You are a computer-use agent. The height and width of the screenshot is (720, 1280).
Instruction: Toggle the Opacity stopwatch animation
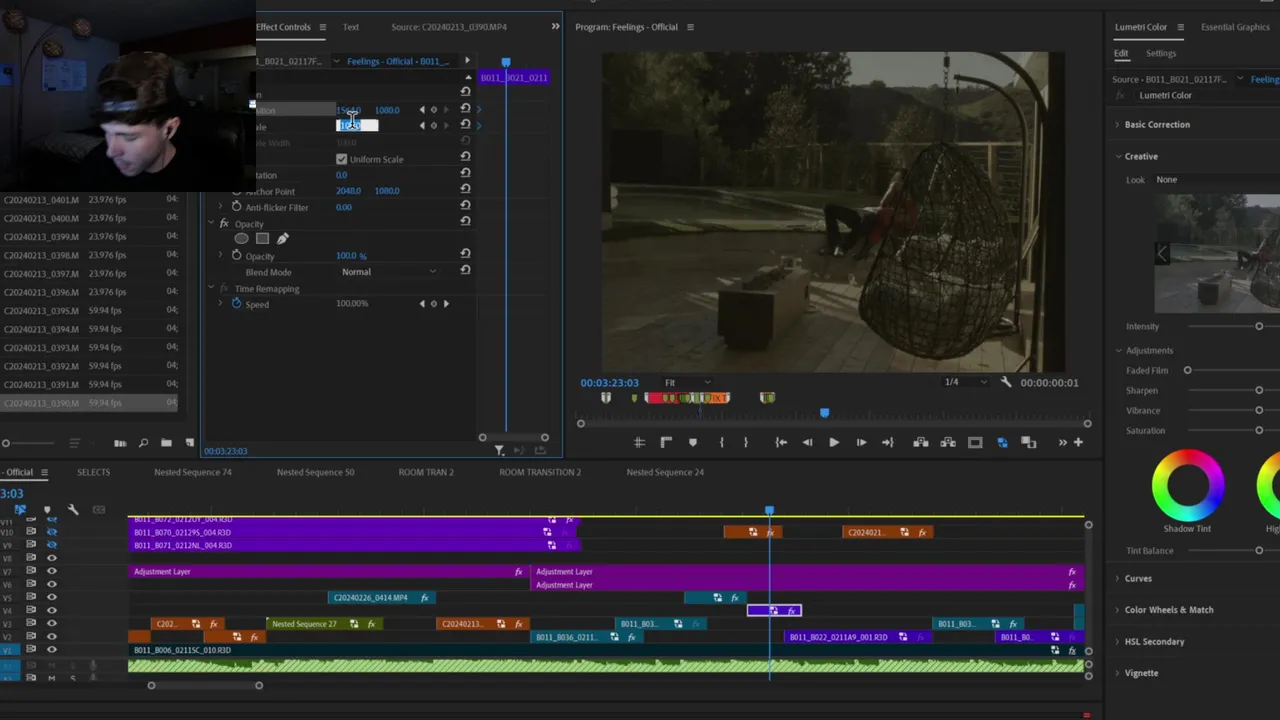click(237, 256)
